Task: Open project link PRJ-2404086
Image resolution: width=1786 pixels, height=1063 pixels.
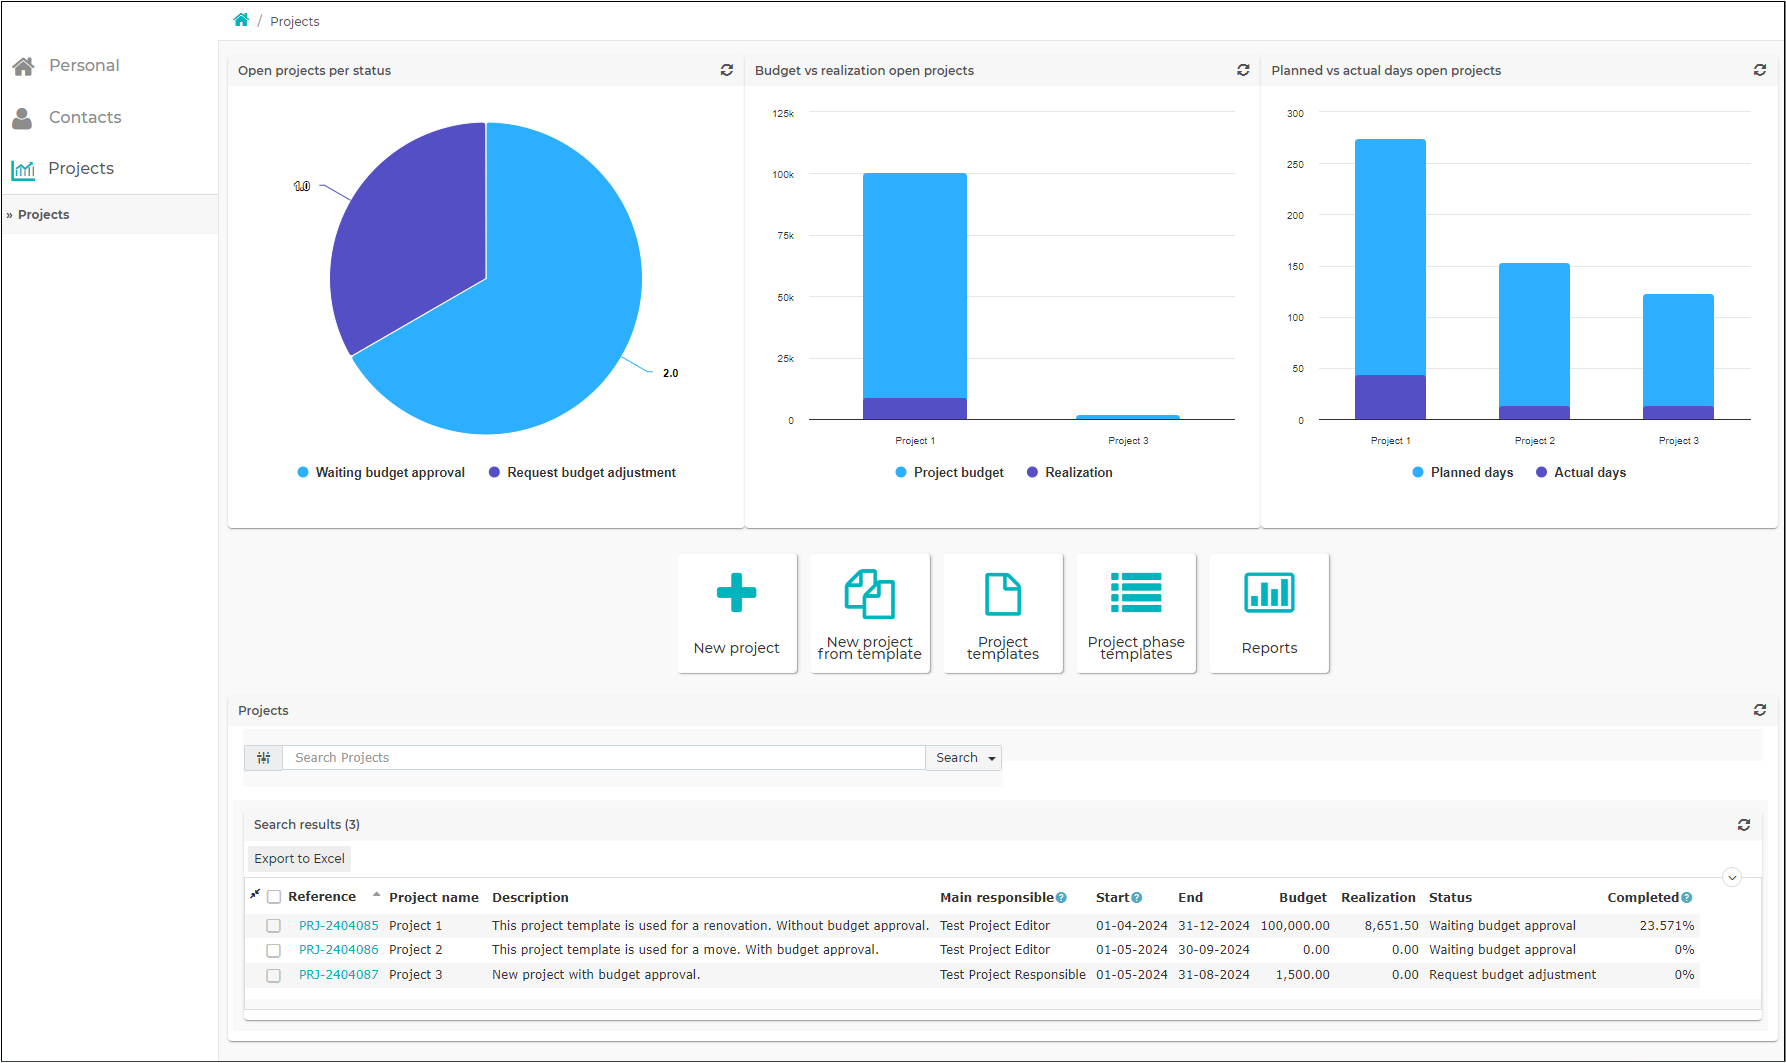Action: pyautogui.click(x=339, y=950)
